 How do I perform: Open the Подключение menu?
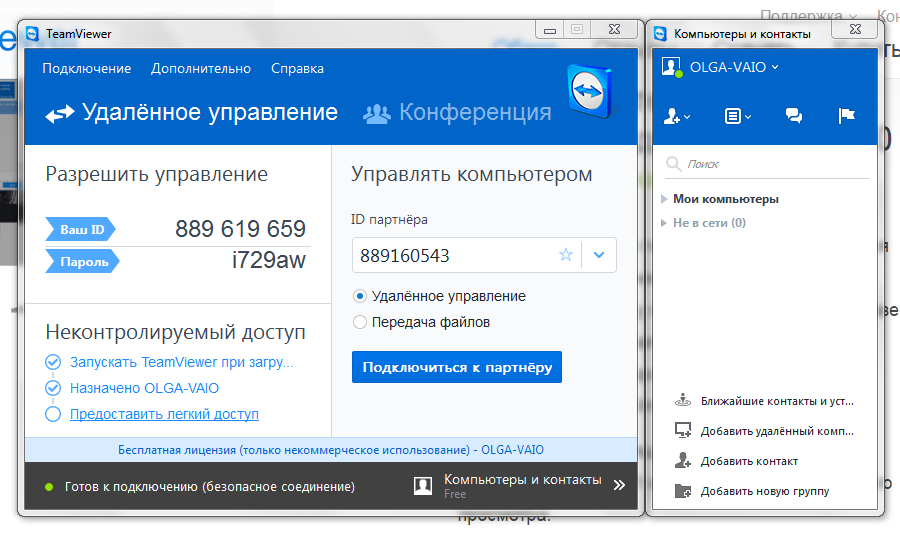(87, 68)
